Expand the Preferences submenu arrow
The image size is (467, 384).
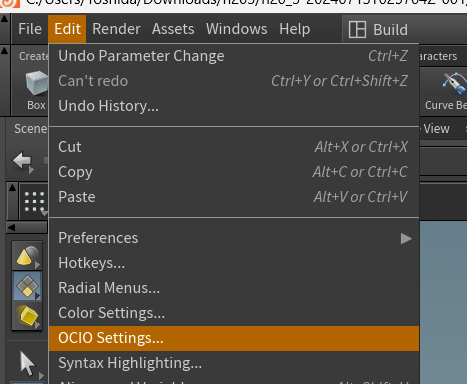(x=406, y=238)
